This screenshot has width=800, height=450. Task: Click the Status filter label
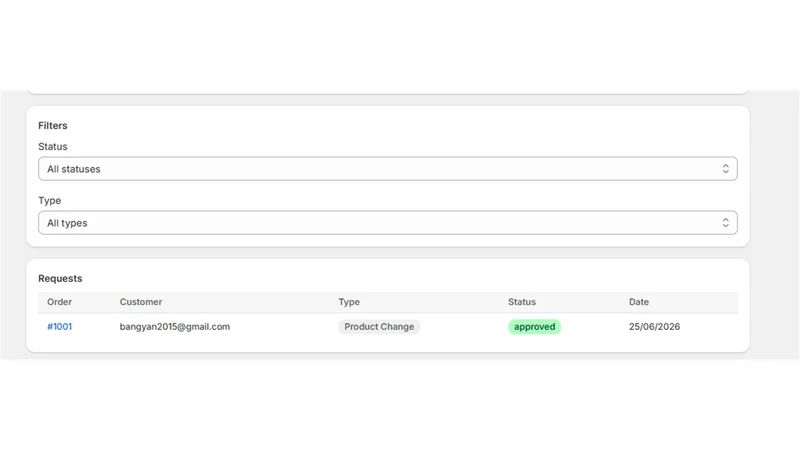click(x=53, y=146)
